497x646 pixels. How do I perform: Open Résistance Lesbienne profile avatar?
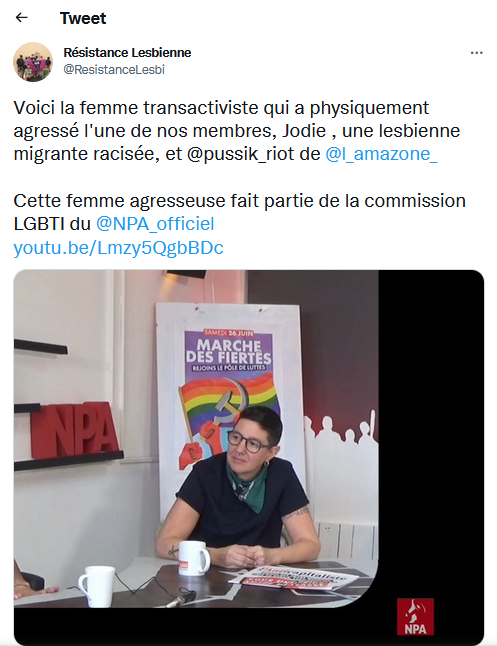[33, 62]
